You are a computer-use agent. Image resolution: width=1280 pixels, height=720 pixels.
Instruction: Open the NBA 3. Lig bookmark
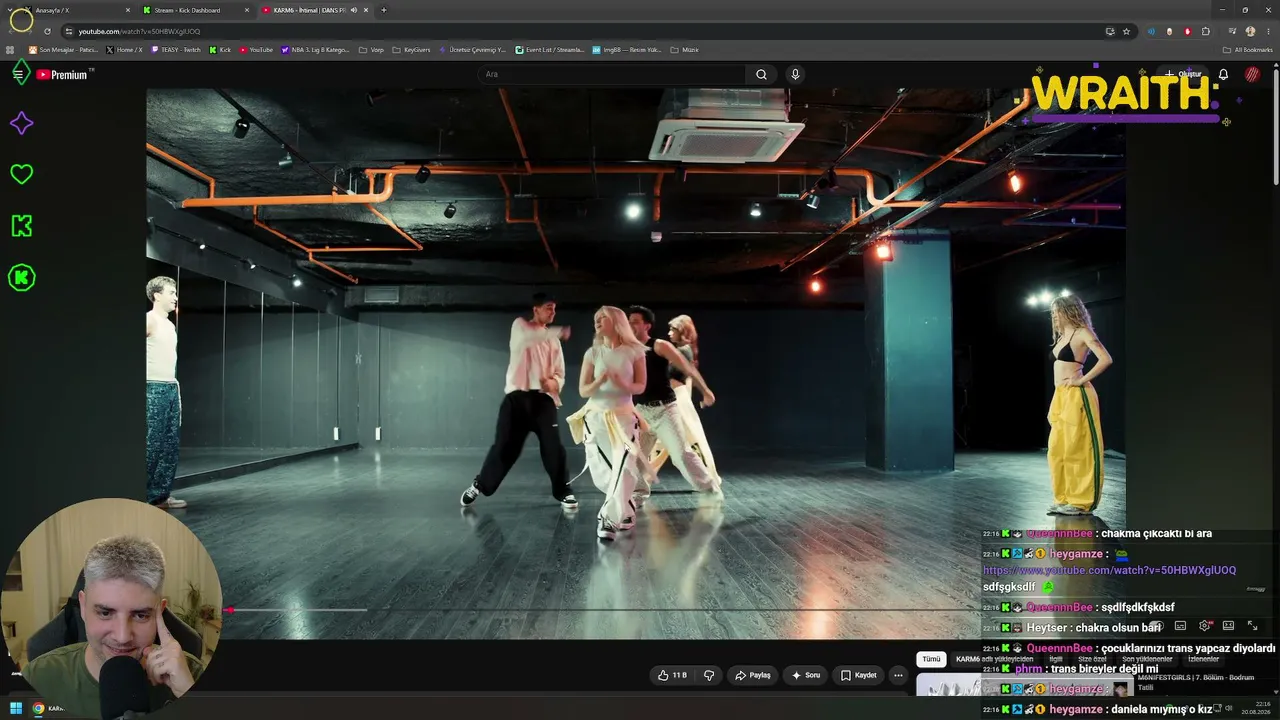click(316, 49)
